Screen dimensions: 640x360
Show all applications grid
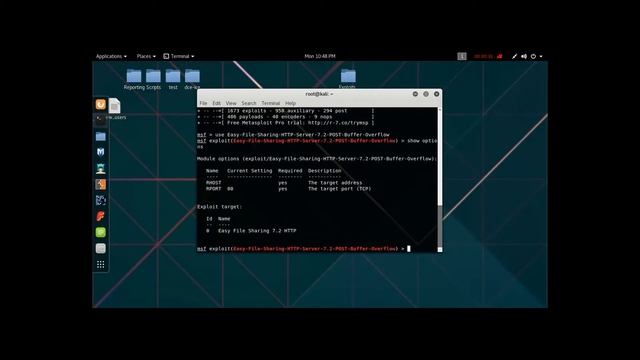tap(100, 264)
